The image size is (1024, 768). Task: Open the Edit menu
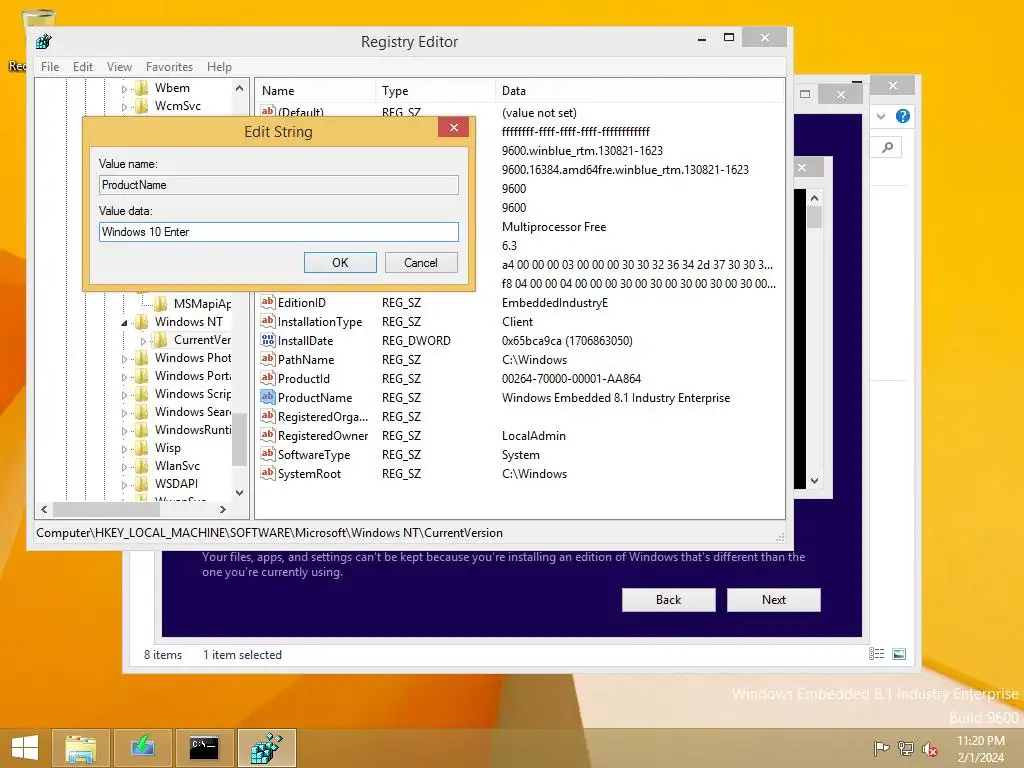click(82, 67)
